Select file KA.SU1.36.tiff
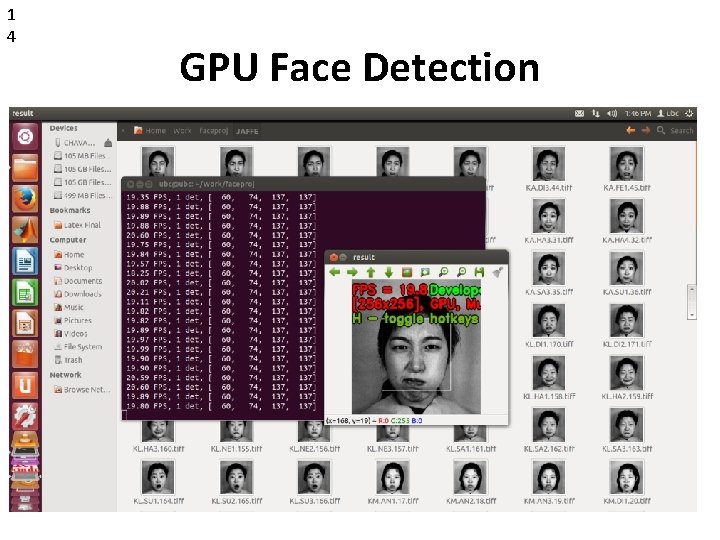 627,273
